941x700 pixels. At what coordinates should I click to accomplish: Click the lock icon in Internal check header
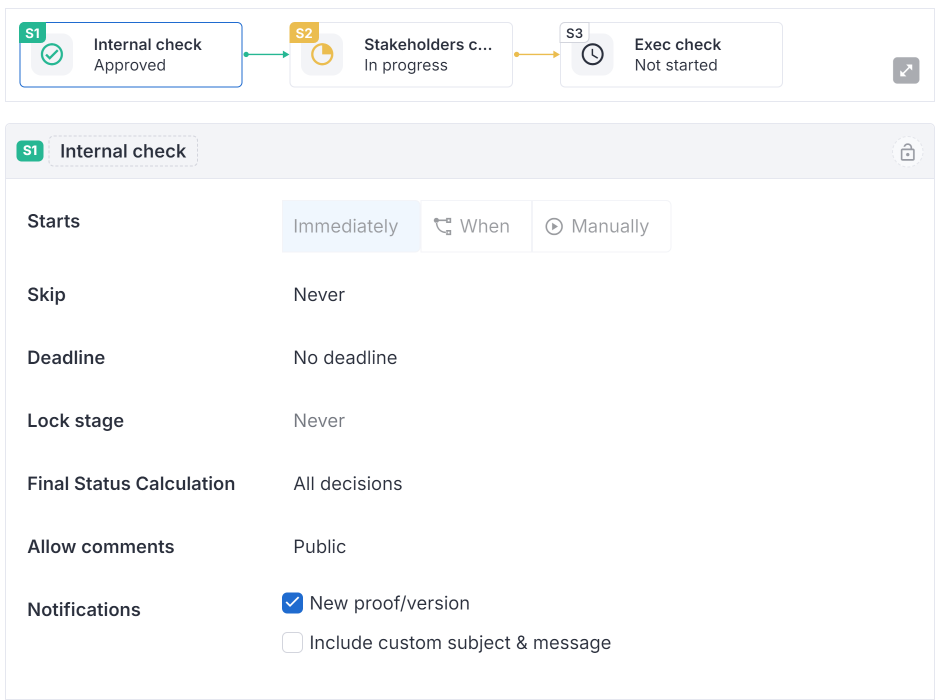[x=907, y=152]
